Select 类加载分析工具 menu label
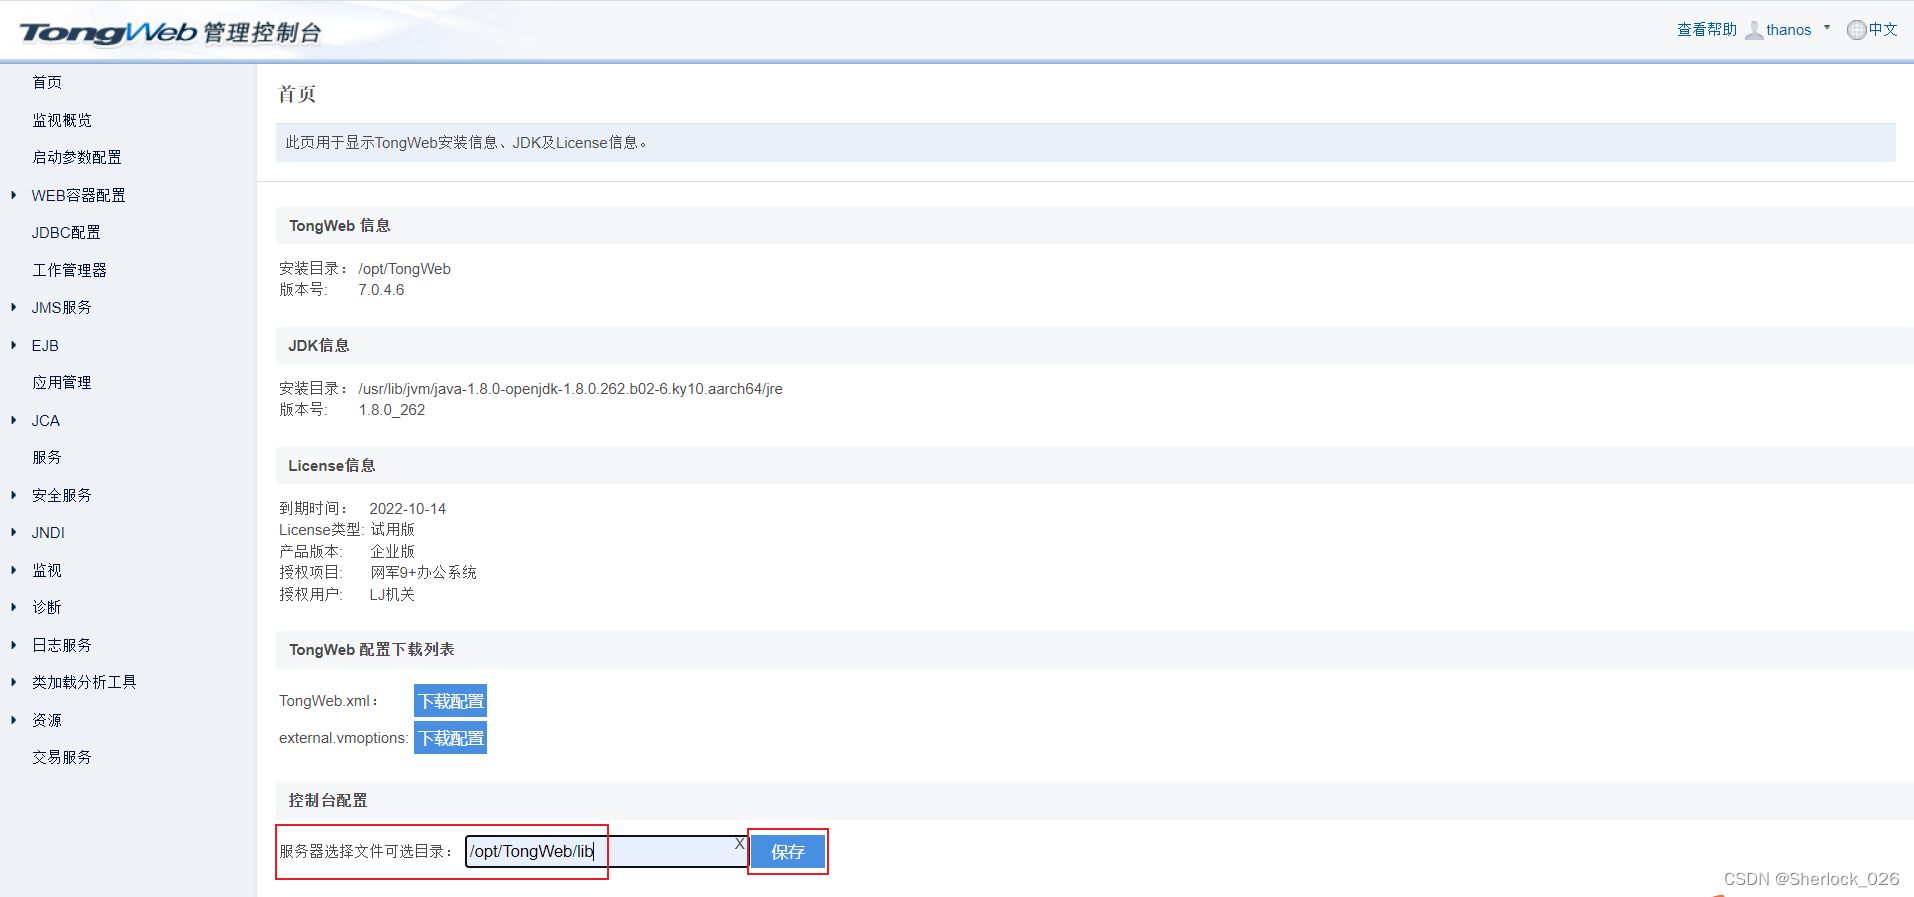 tap(84, 682)
